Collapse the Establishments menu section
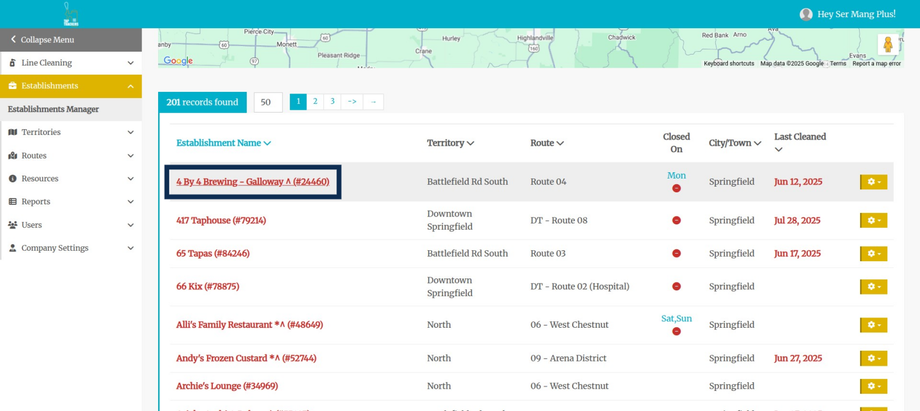Screen dimensions: 920x411 [71, 86]
